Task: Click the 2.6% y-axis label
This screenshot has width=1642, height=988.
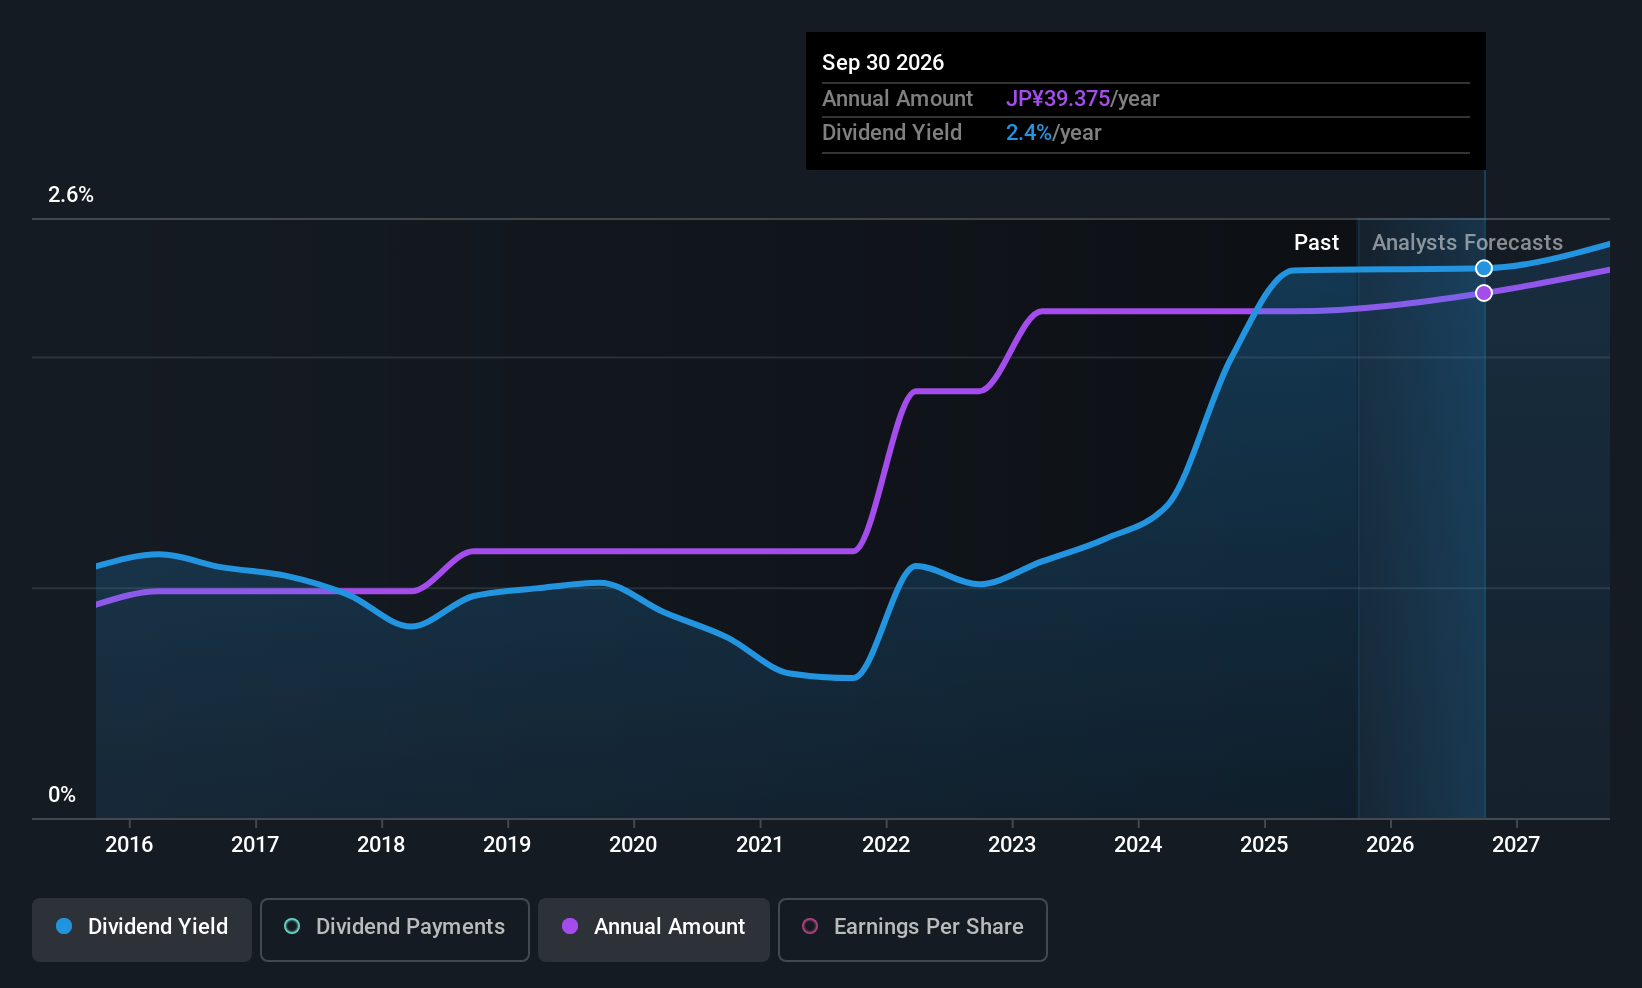Action: pyautogui.click(x=71, y=195)
